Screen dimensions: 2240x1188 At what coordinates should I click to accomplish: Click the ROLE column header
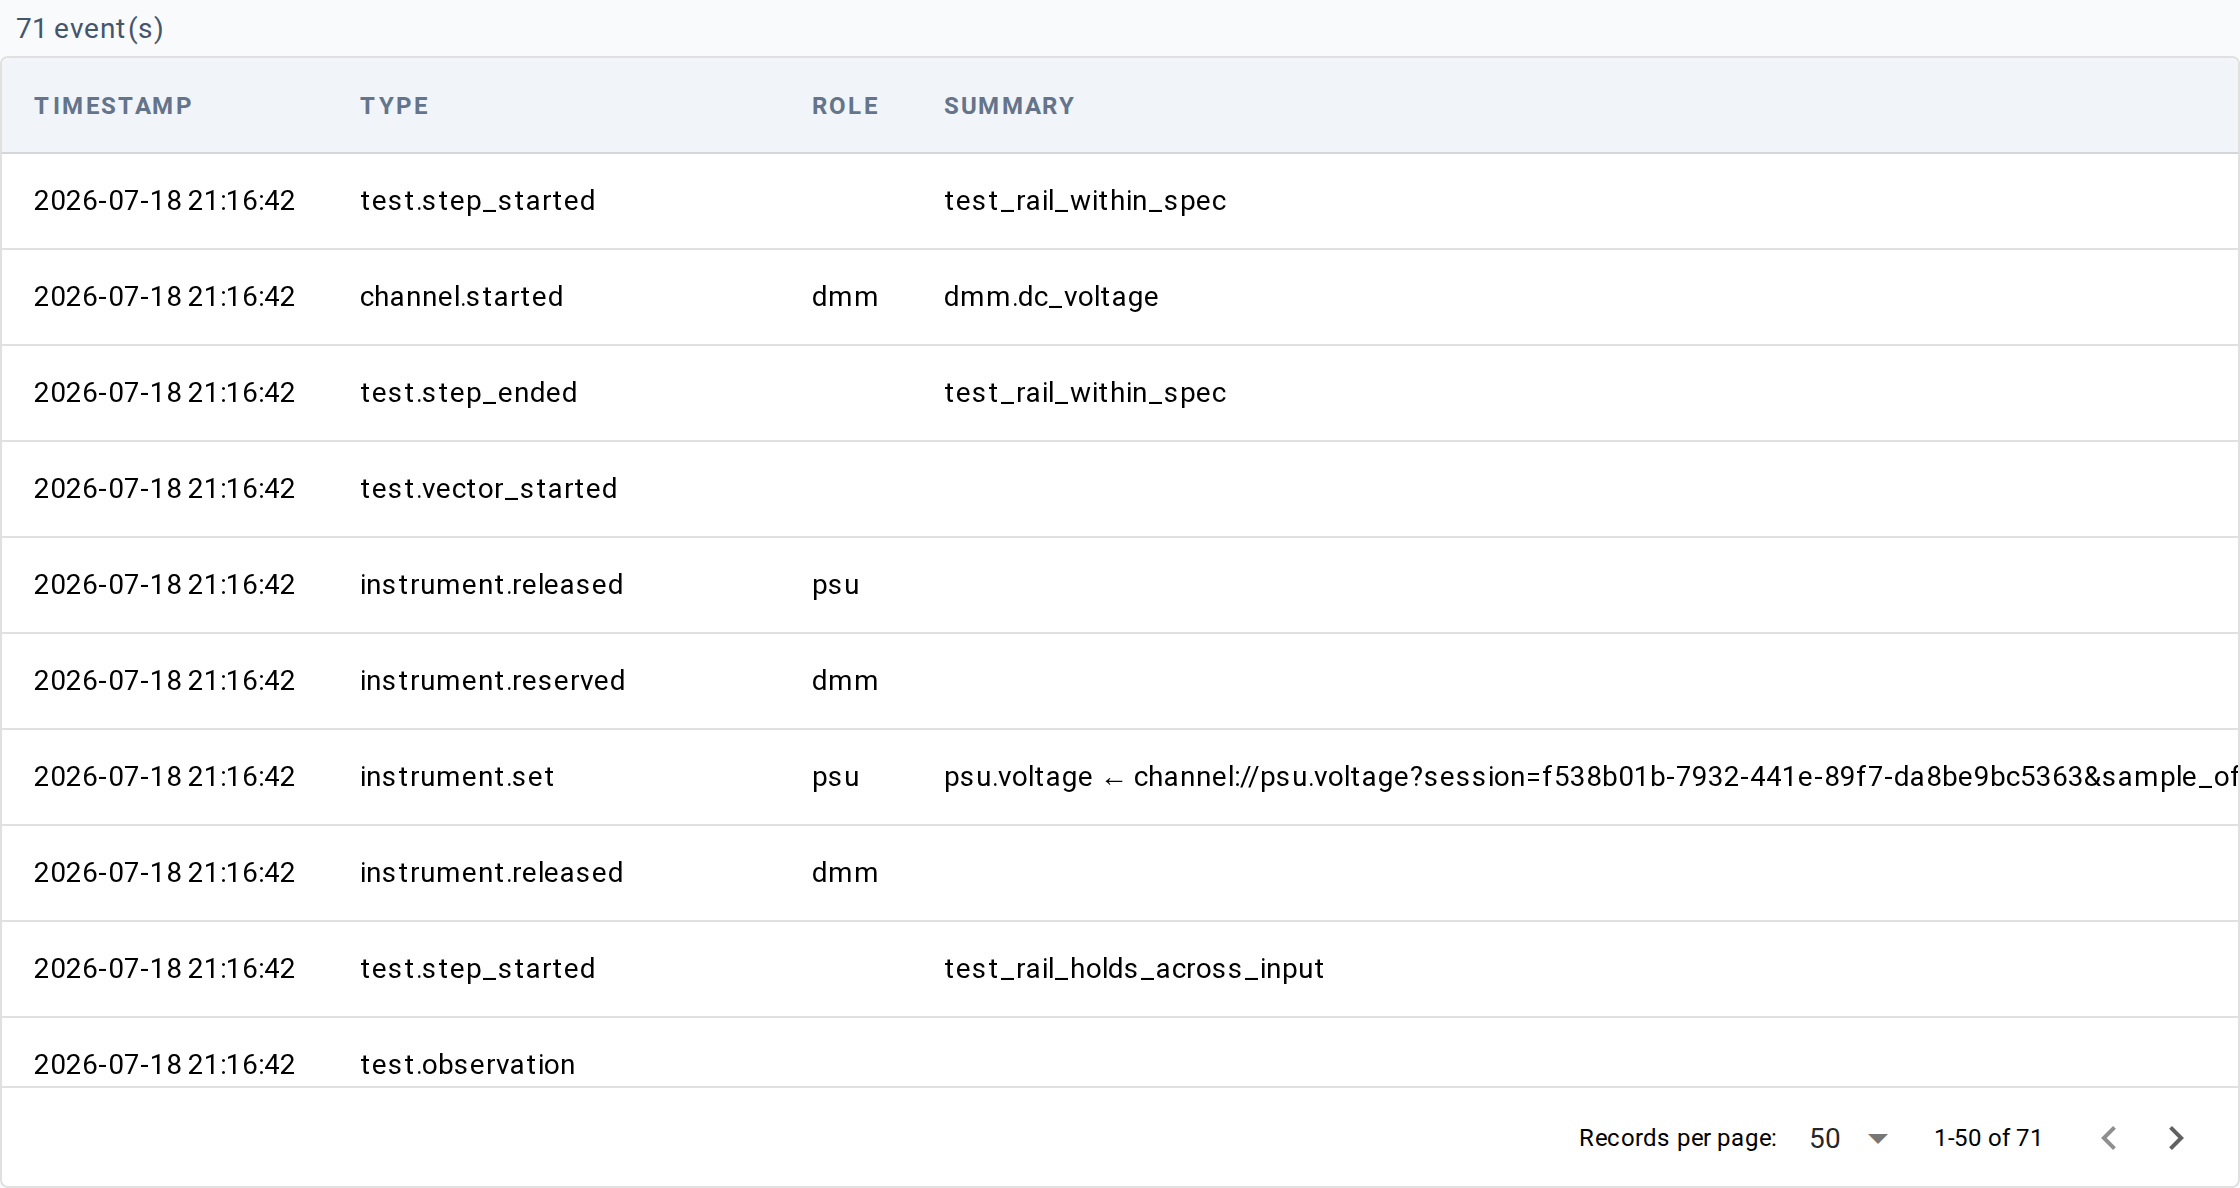click(x=845, y=106)
